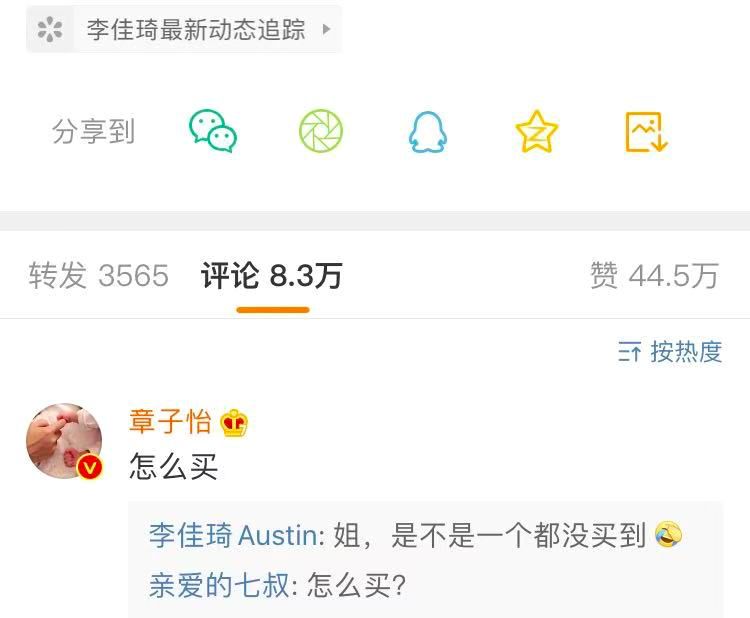Image resolution: width=750 pixels, height=618 pixels.
Task: Share to Qzone star icon
Action: tap(536, 132)
